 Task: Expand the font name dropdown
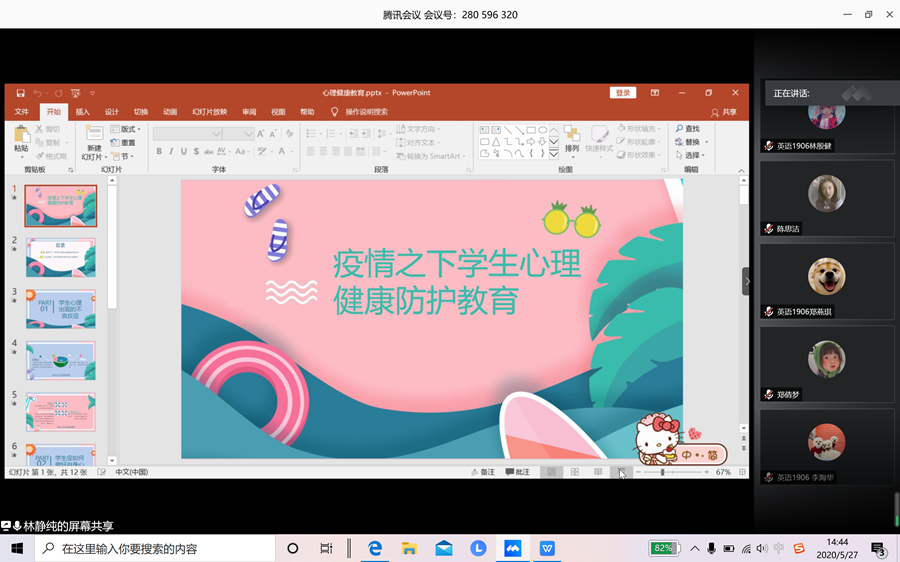click(x=216, y=134)
